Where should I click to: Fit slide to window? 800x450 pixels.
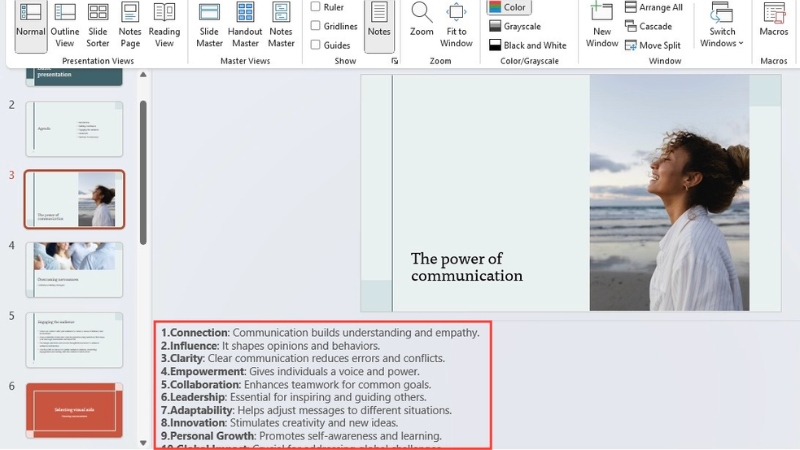(456, 26)
